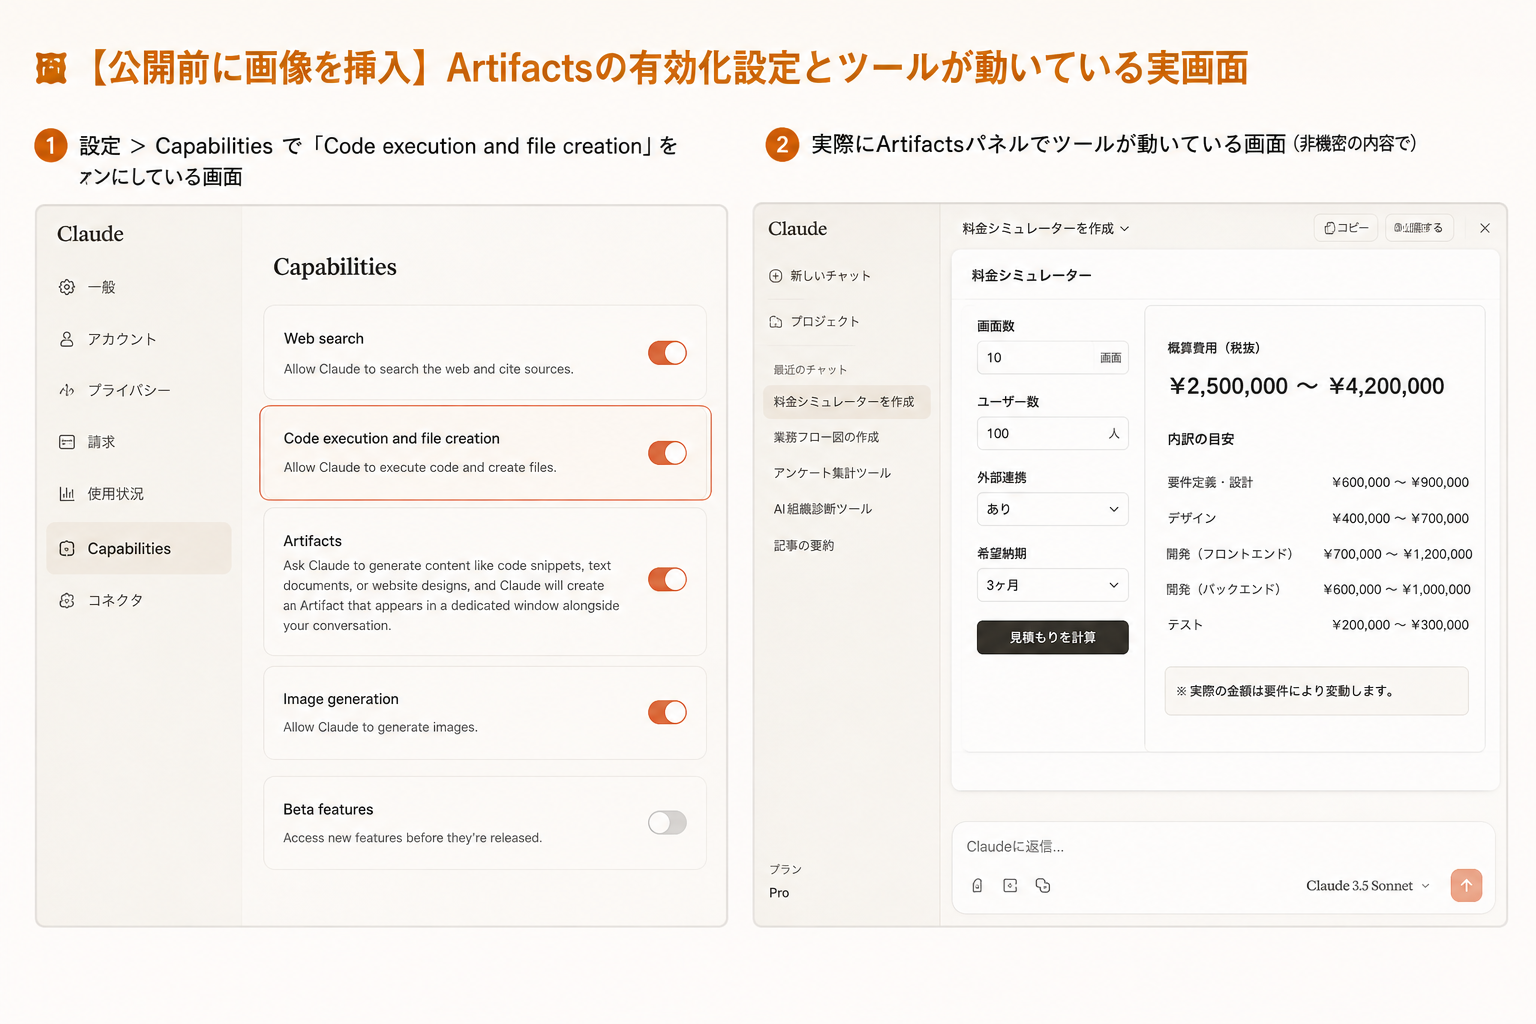Click the image icon in reply box
The image size is (1536, 1024).
coord(1010,885)
